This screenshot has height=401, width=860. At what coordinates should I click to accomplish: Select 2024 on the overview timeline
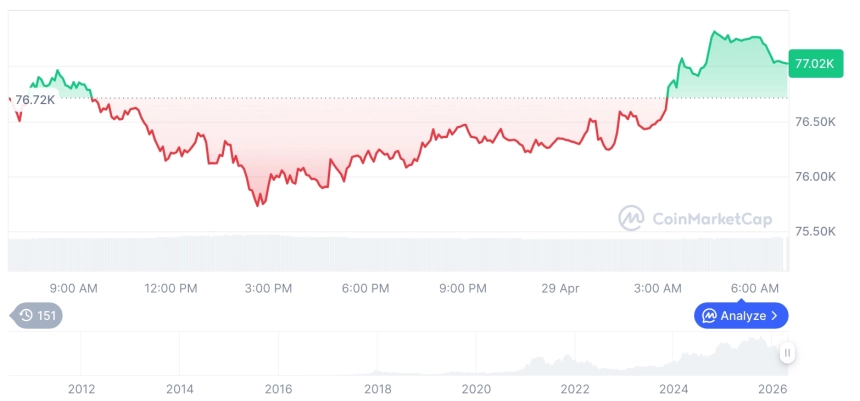[x=674, y=389]
